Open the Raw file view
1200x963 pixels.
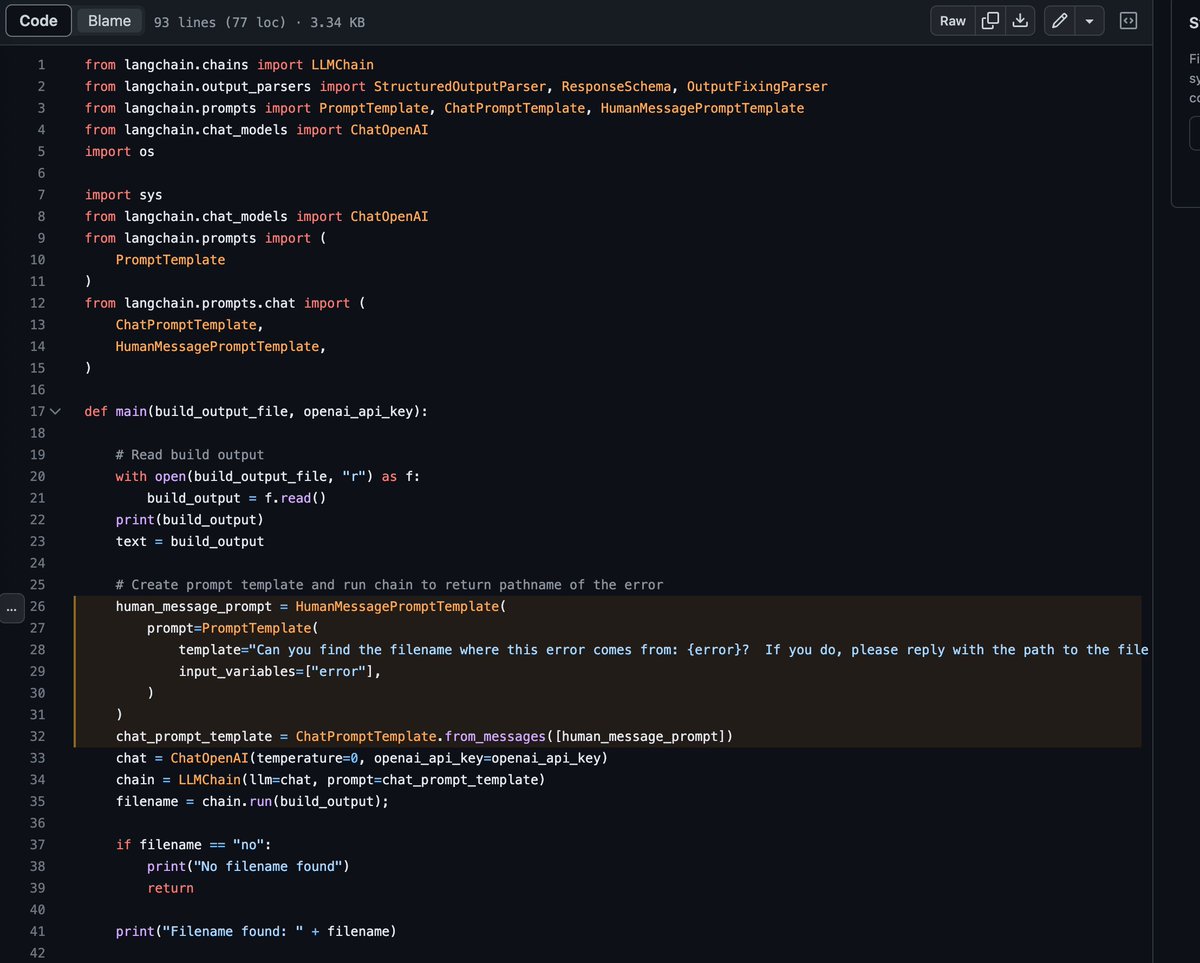click(953, 21)
